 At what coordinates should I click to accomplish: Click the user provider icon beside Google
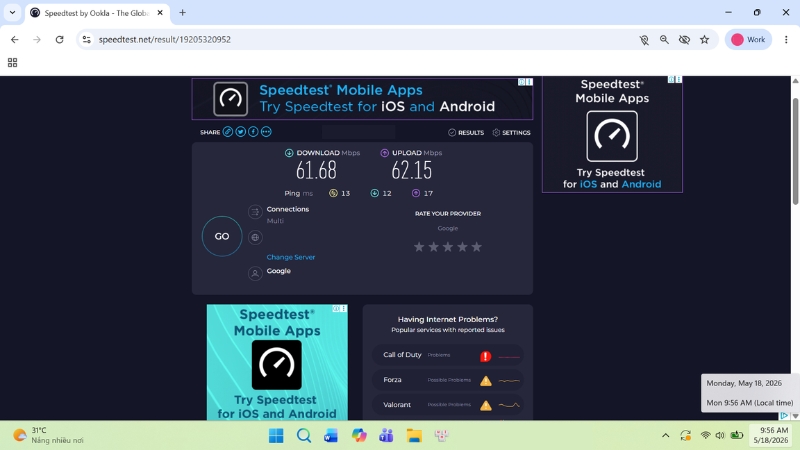pos(255,273)
